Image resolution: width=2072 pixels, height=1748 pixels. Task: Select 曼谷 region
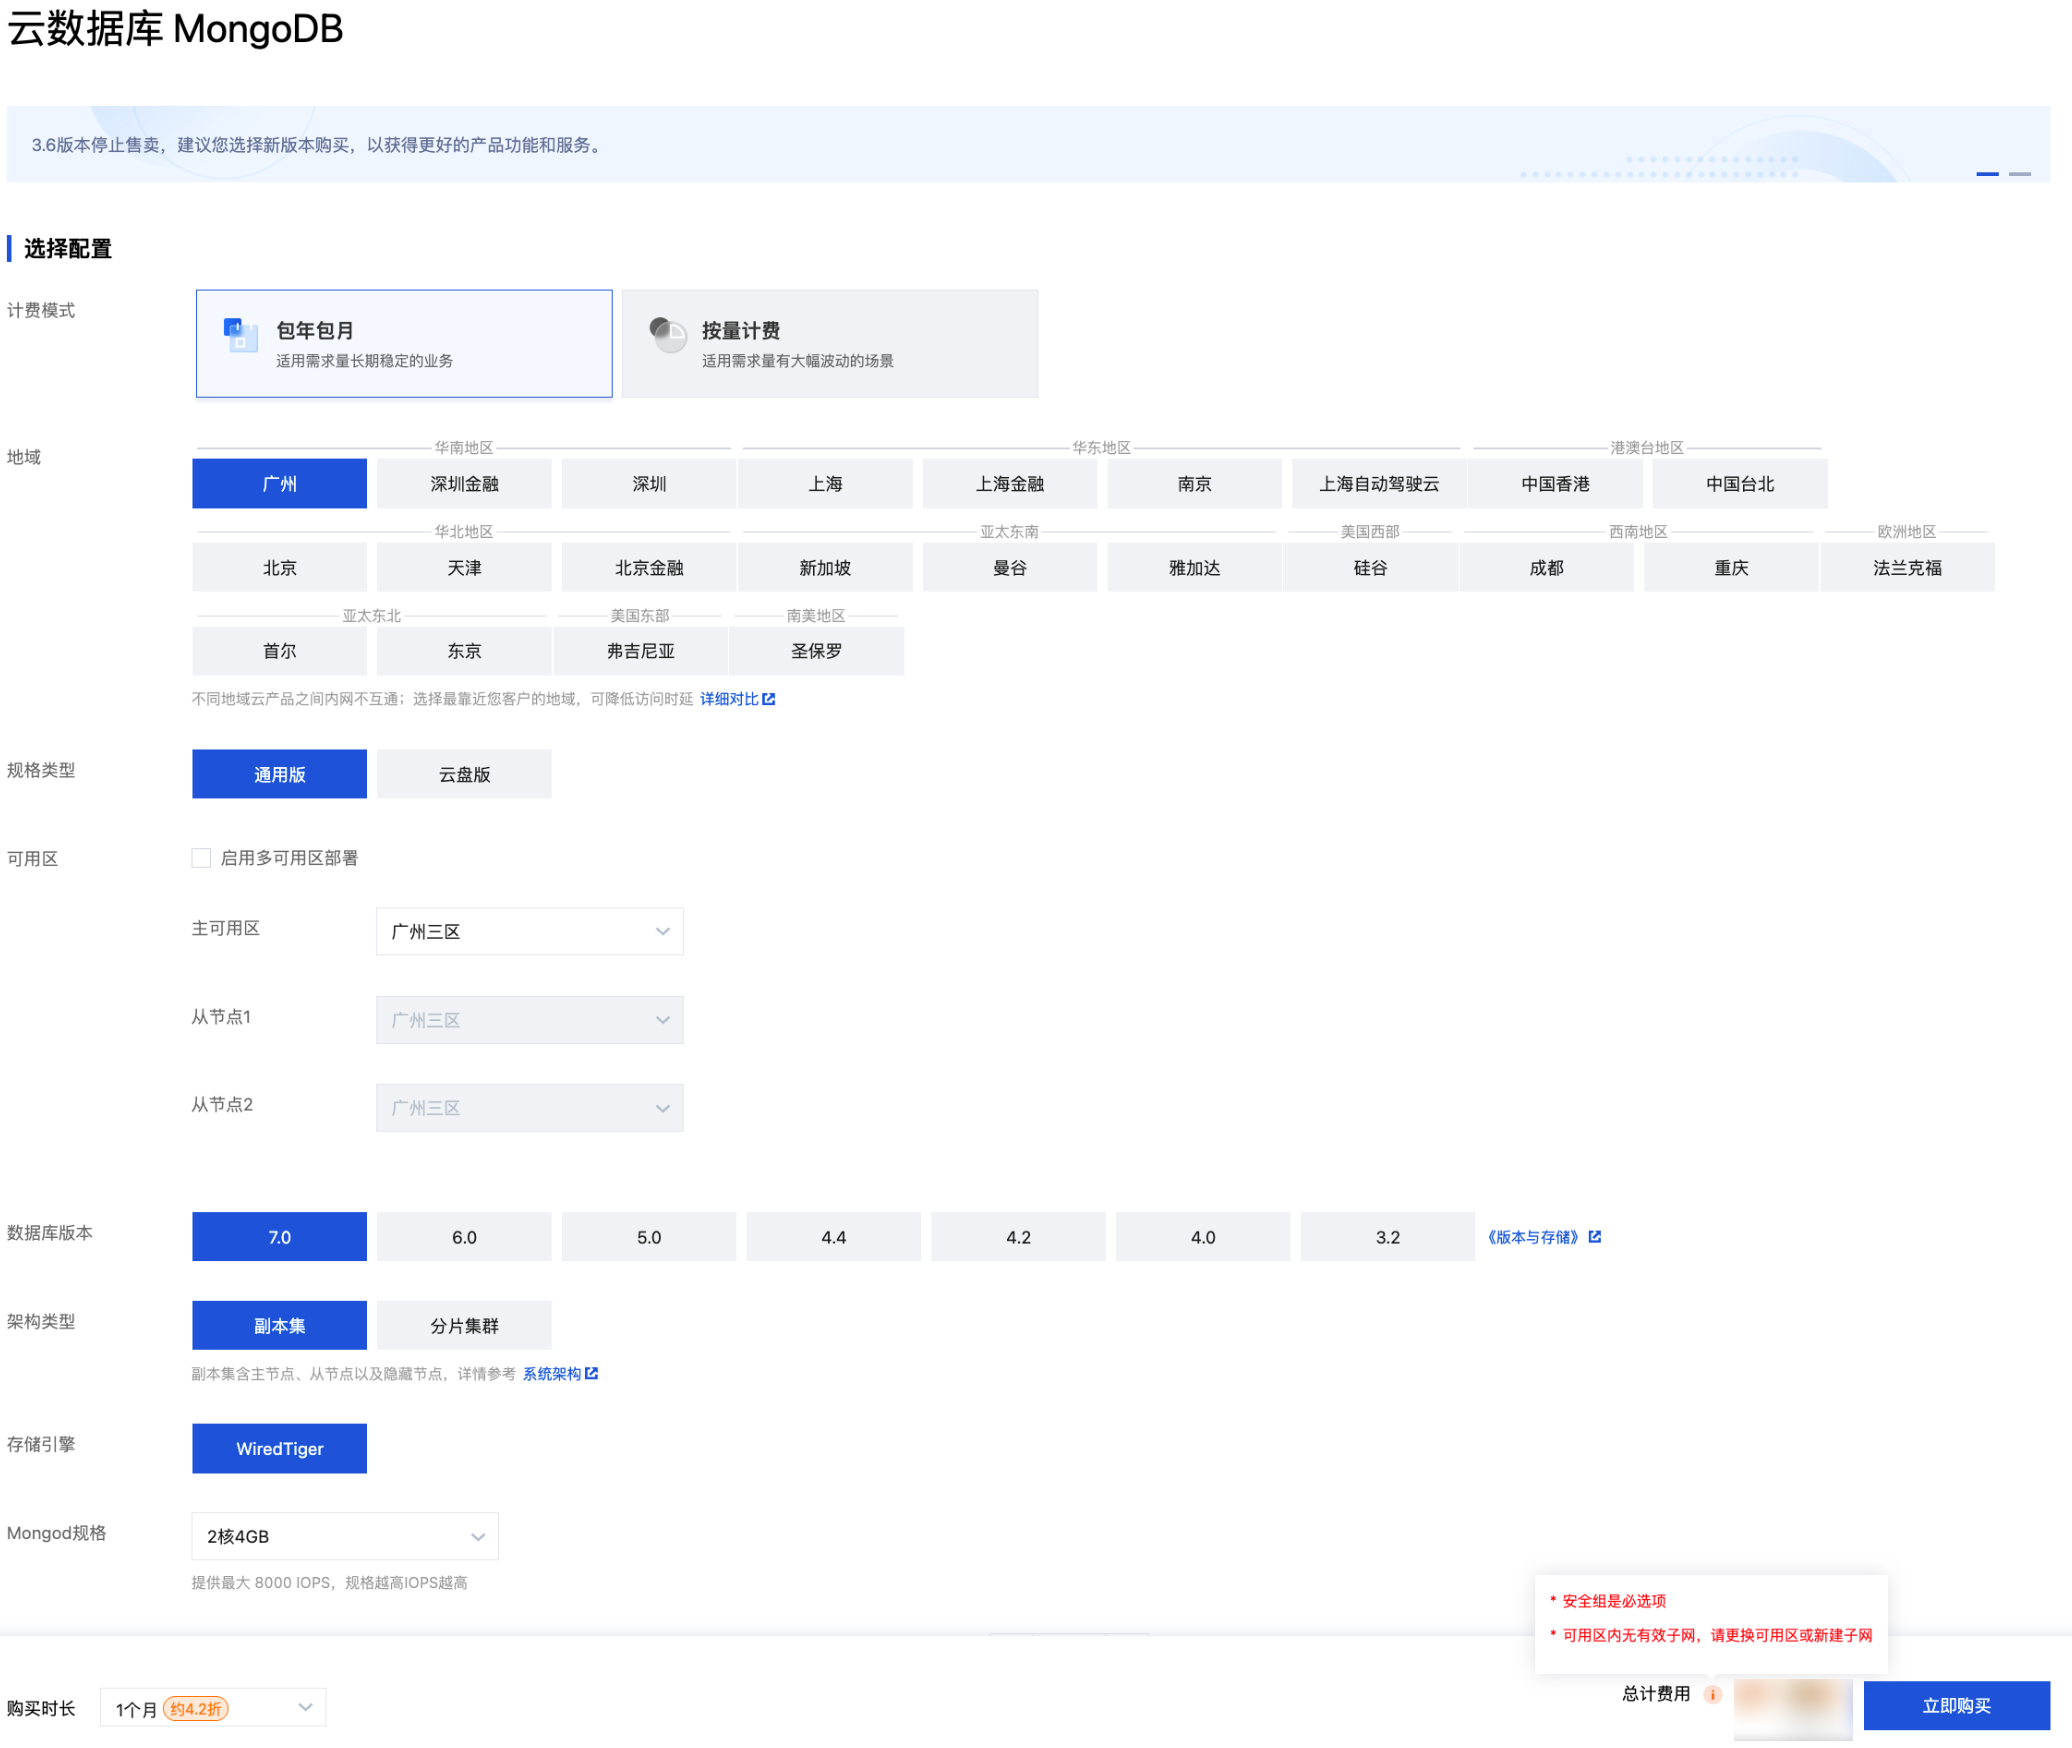pos(1009,568)
